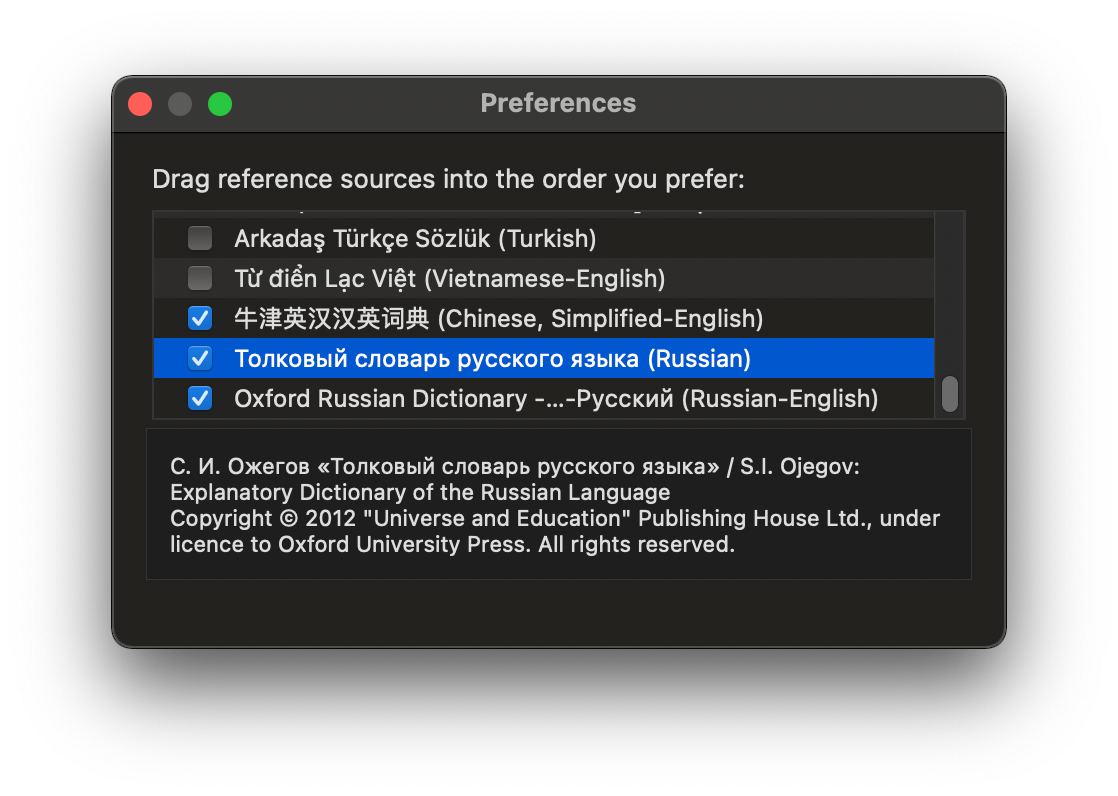The image size is (1118, 796).
Task: Uncheck the Толковый словарь русского языка checkbox
Action: point(200,358)
